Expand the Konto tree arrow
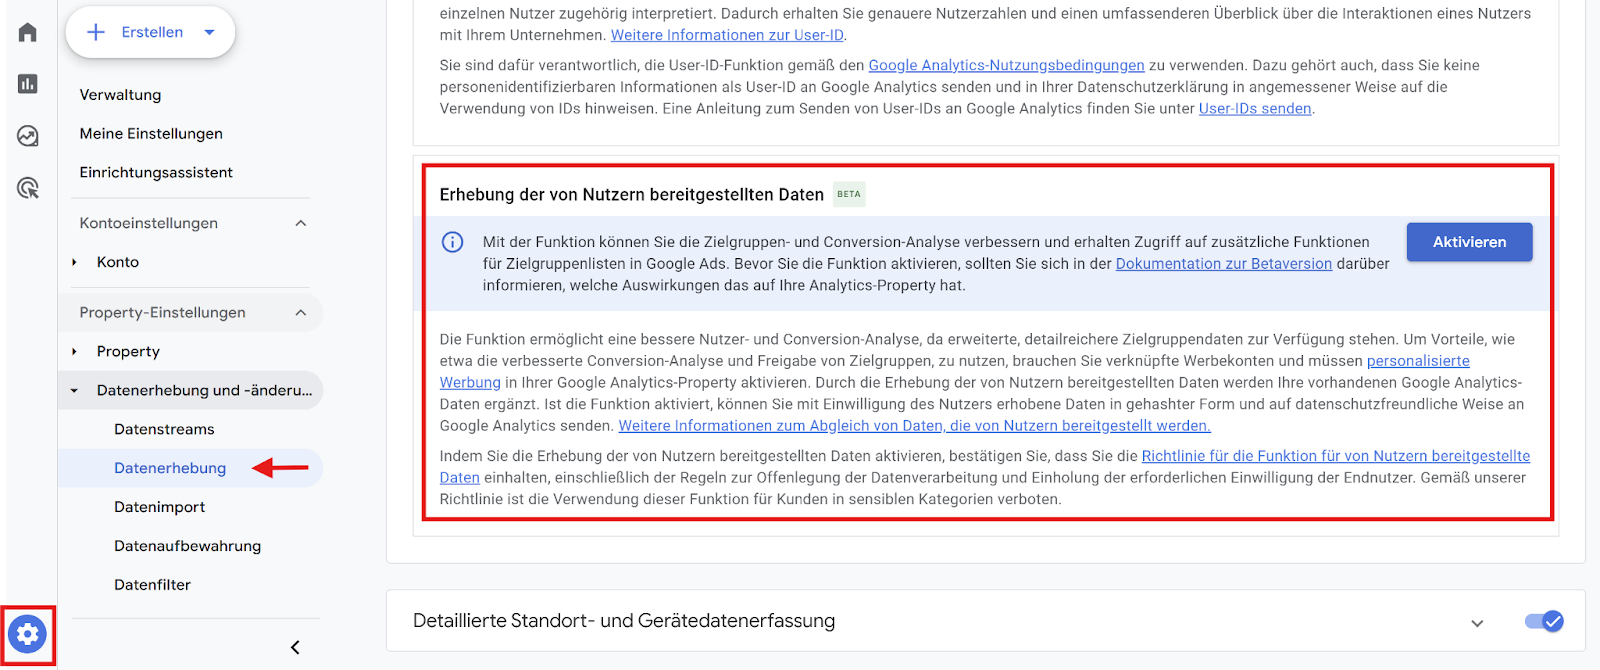The width and height of the screenshot is (1600, 670). click(x=74, y=262)
